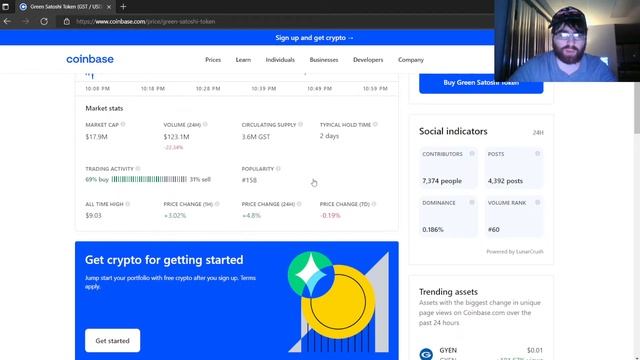Click the Terms apply link

point(171,282)
